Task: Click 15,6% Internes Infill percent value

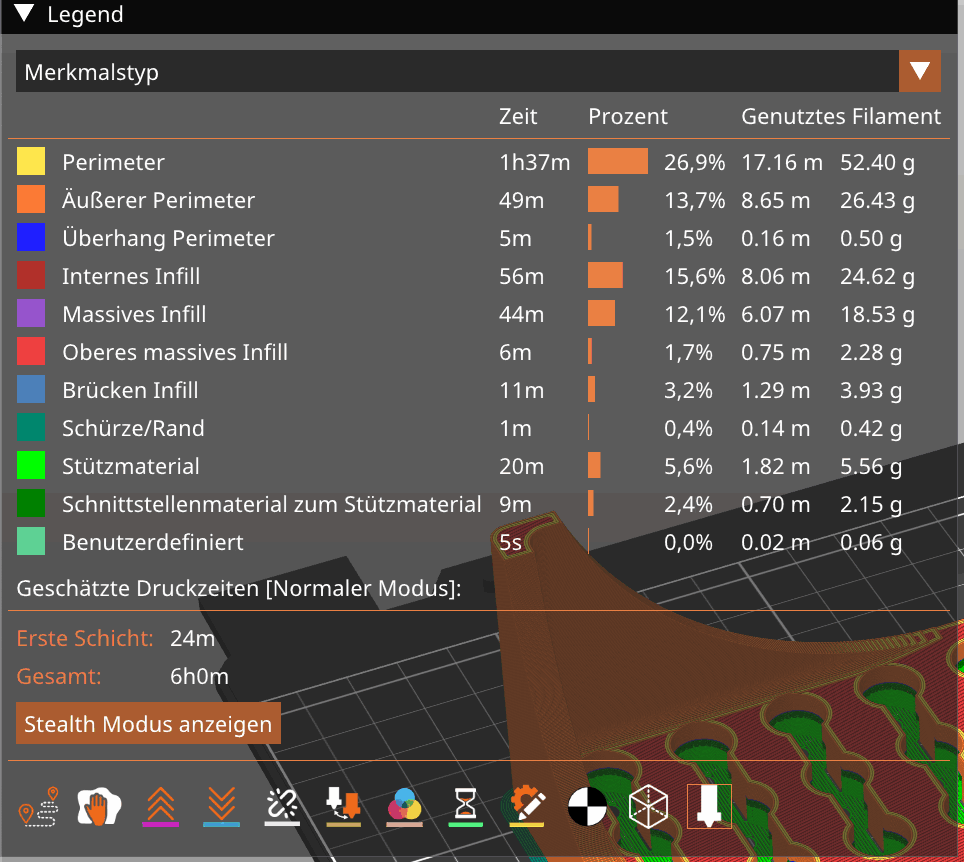Action: 694,277
